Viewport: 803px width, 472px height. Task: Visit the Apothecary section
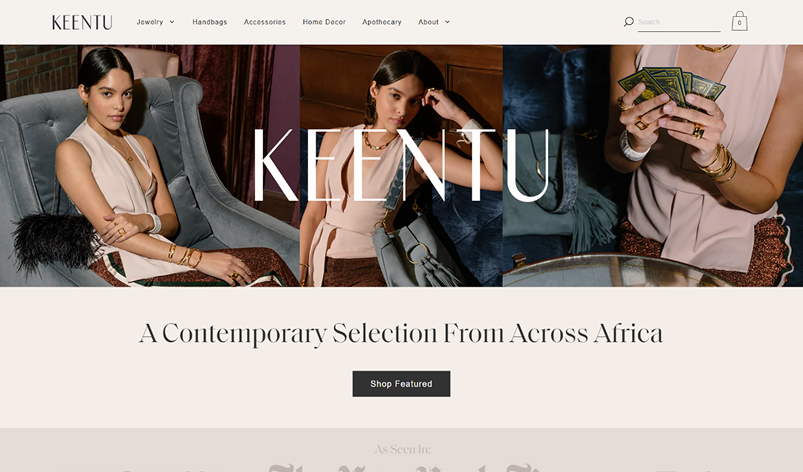click(x=382, y=22)
